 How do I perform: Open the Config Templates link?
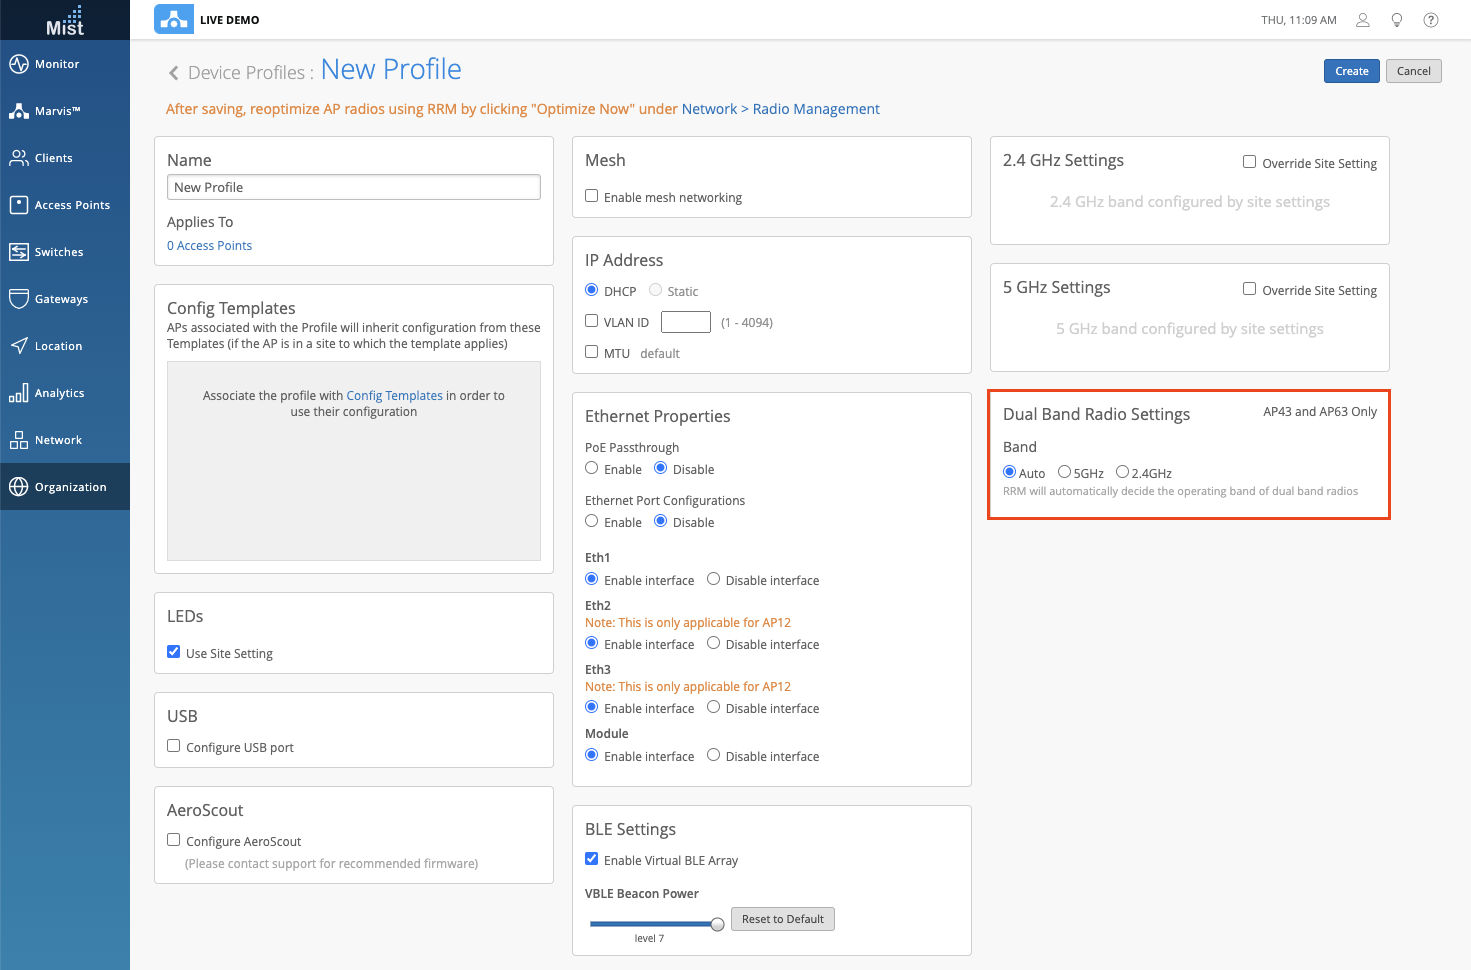394,396
